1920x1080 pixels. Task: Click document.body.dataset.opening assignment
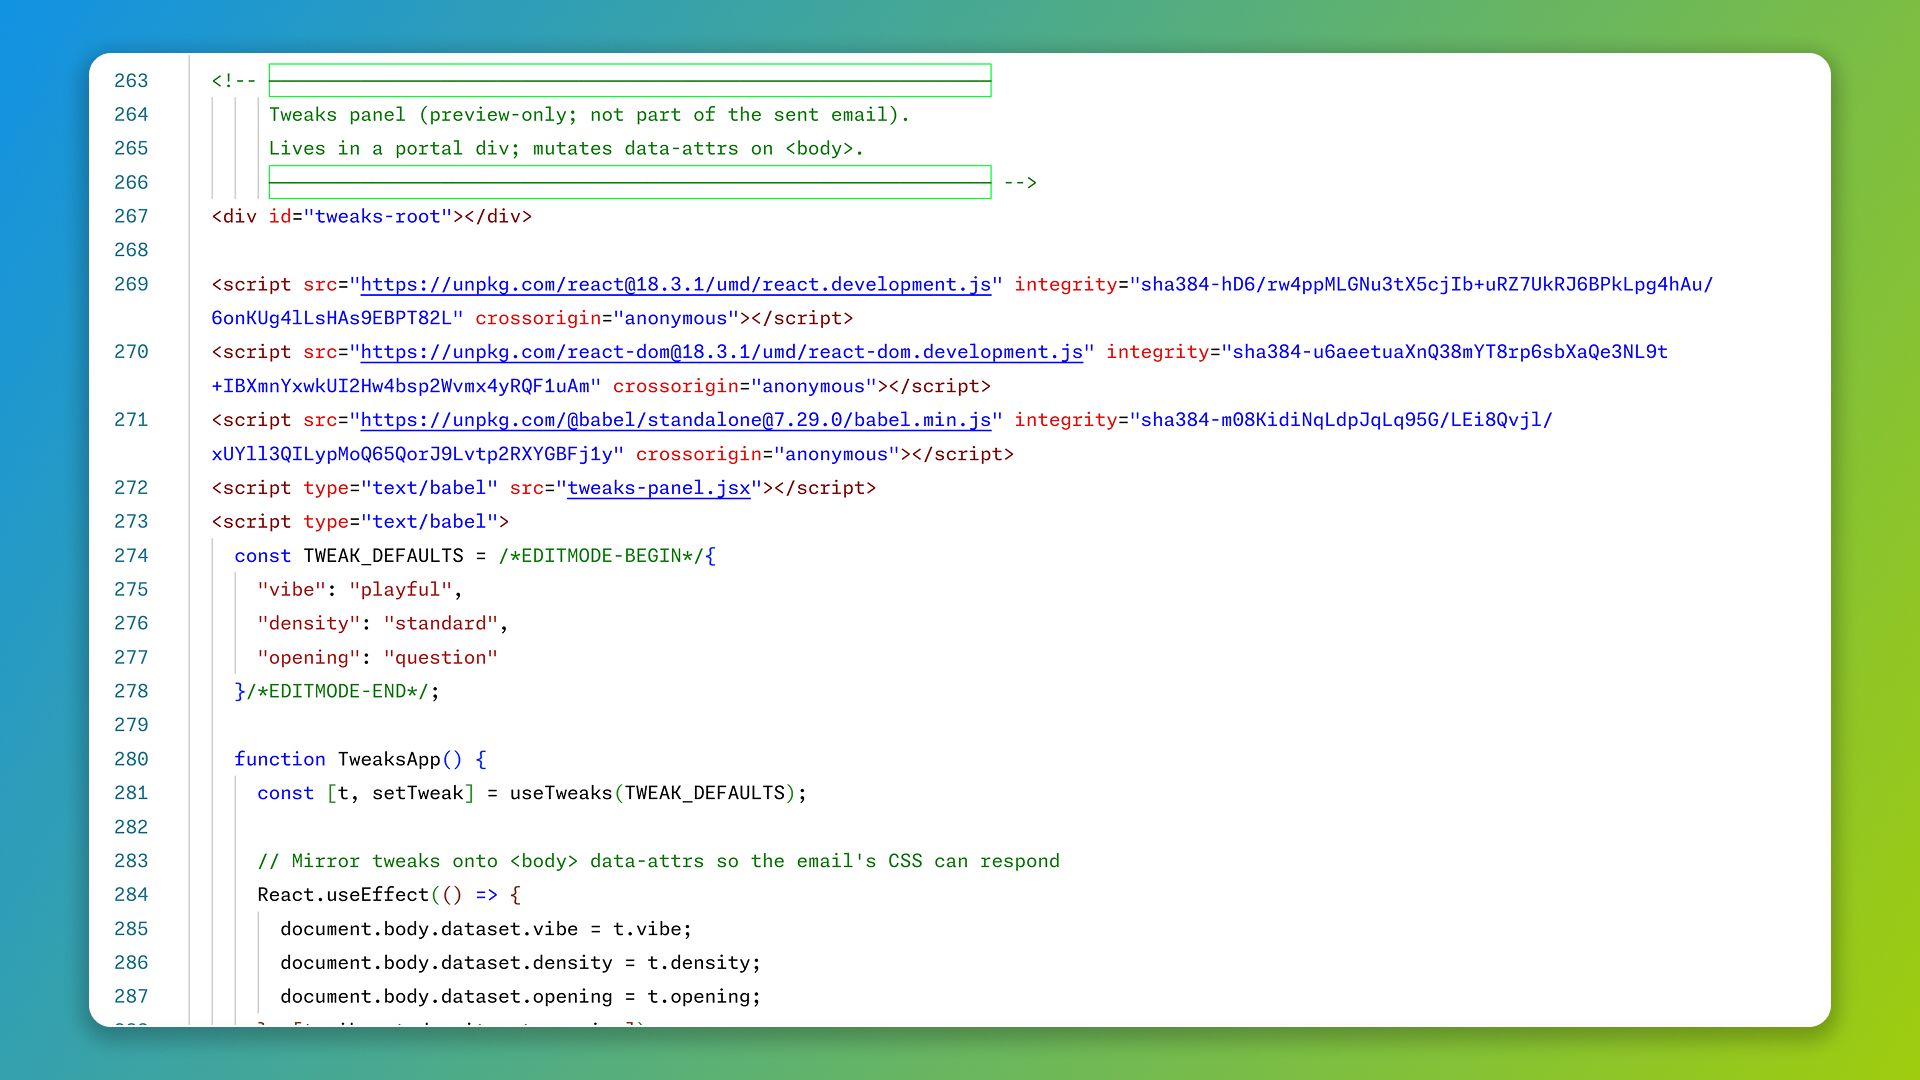click(x=520, y=997)
